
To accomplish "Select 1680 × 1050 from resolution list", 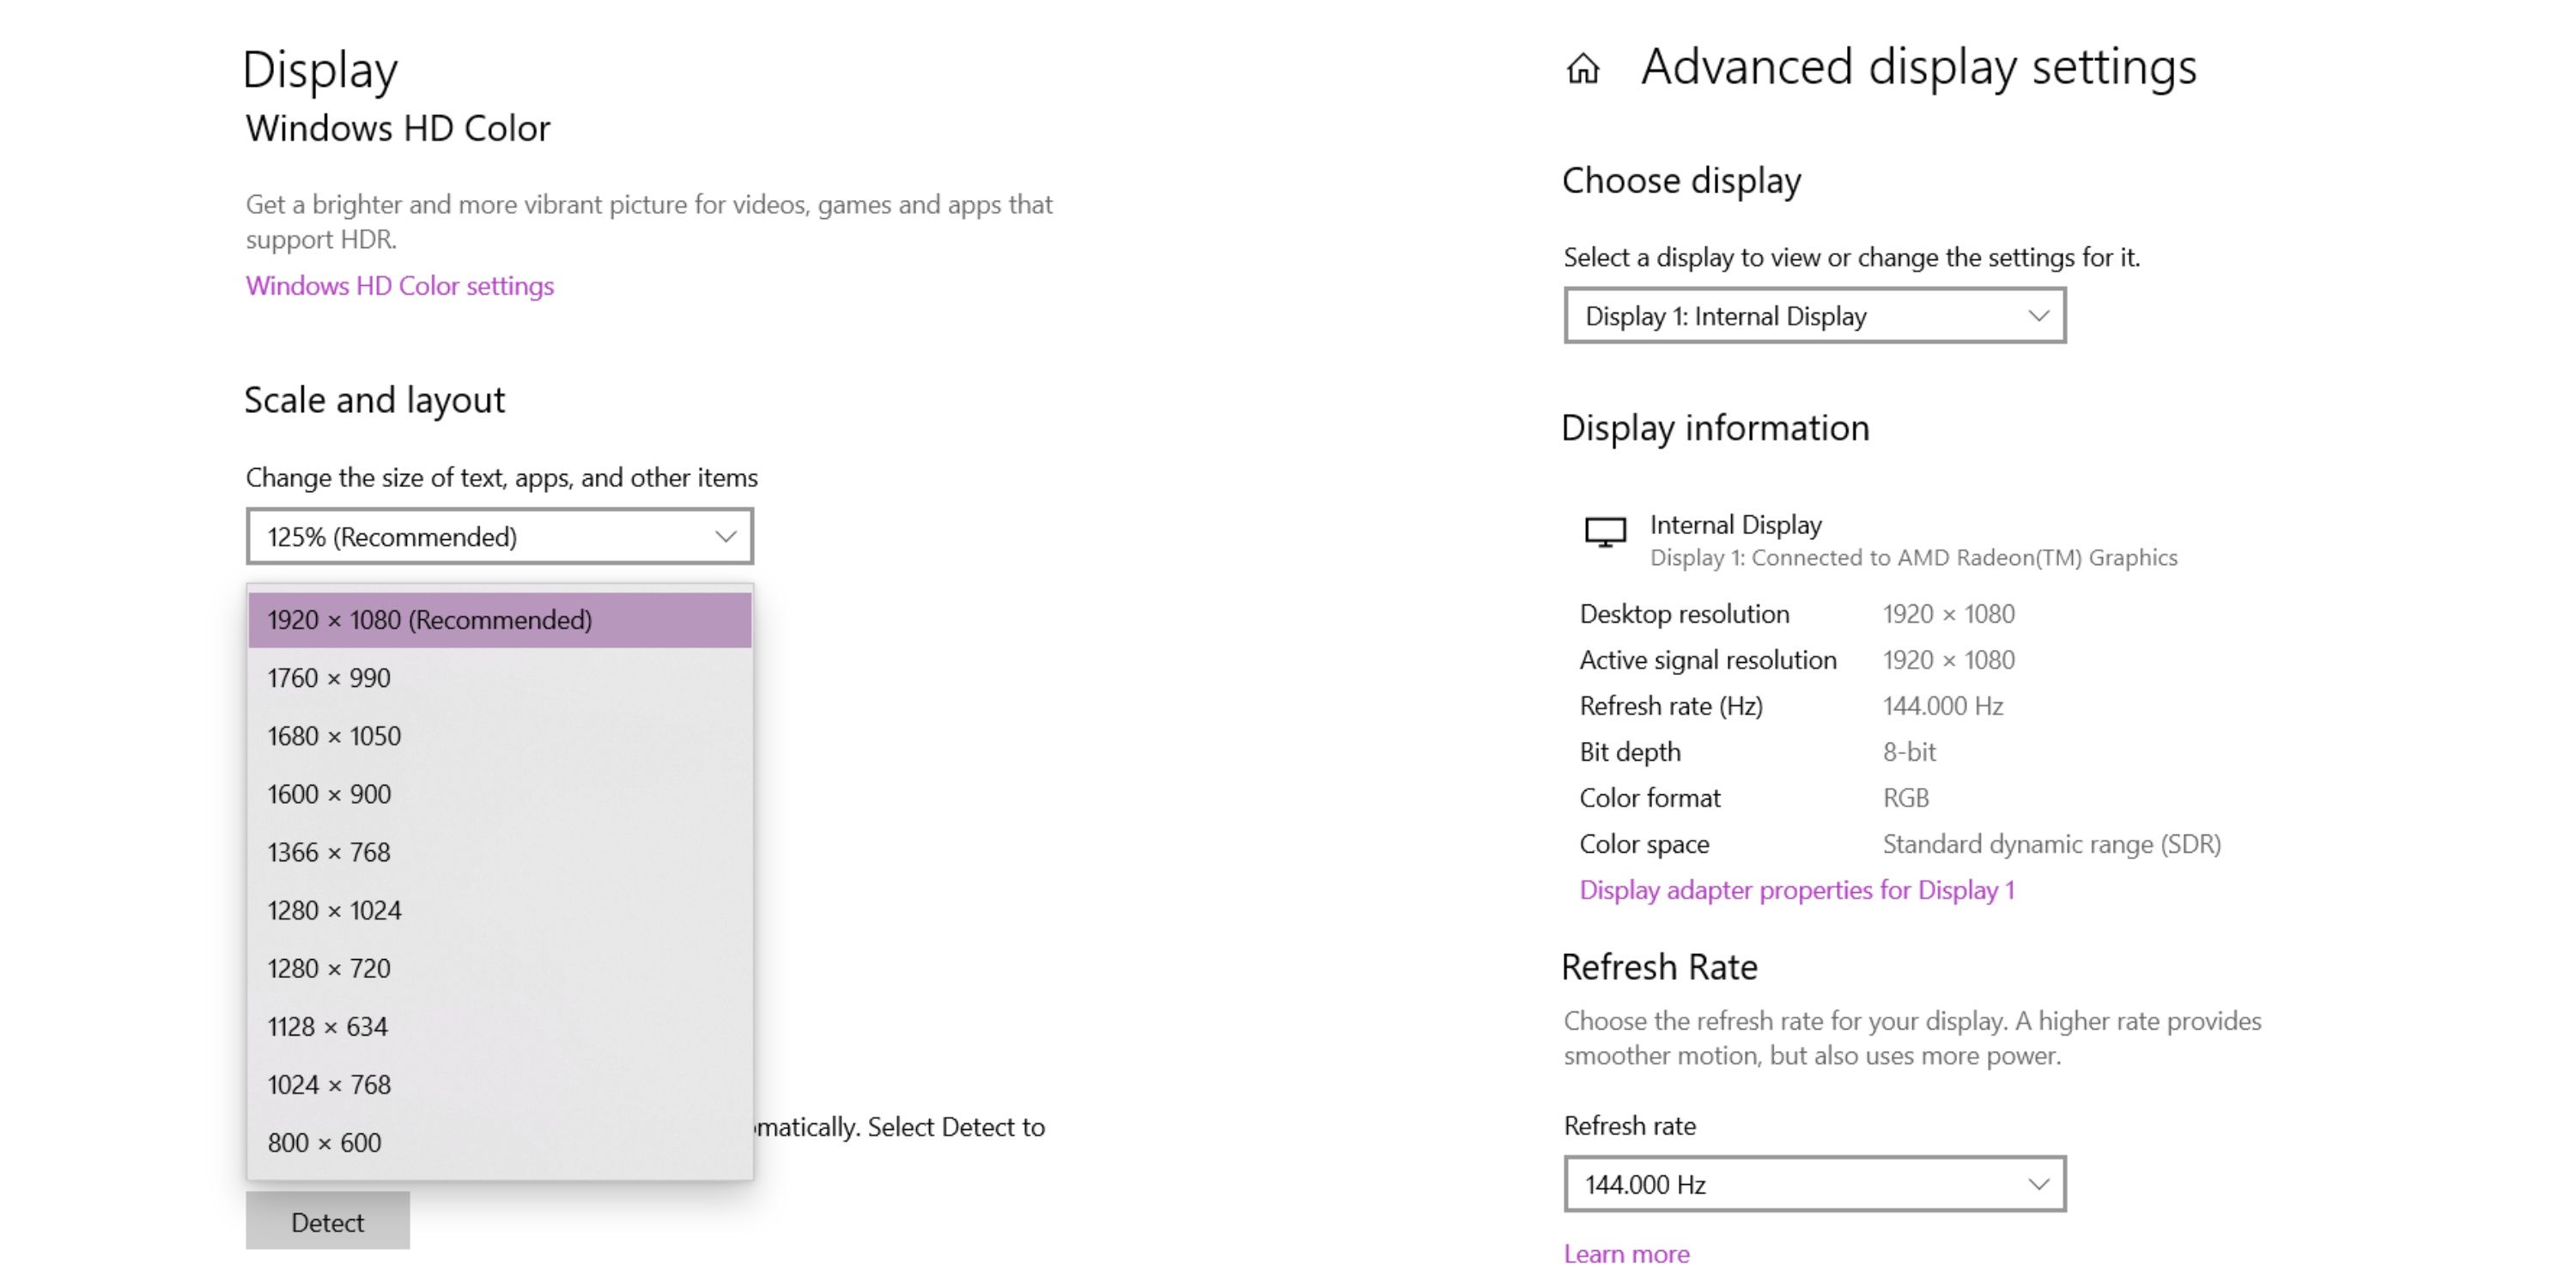I will tap(499, 736).
